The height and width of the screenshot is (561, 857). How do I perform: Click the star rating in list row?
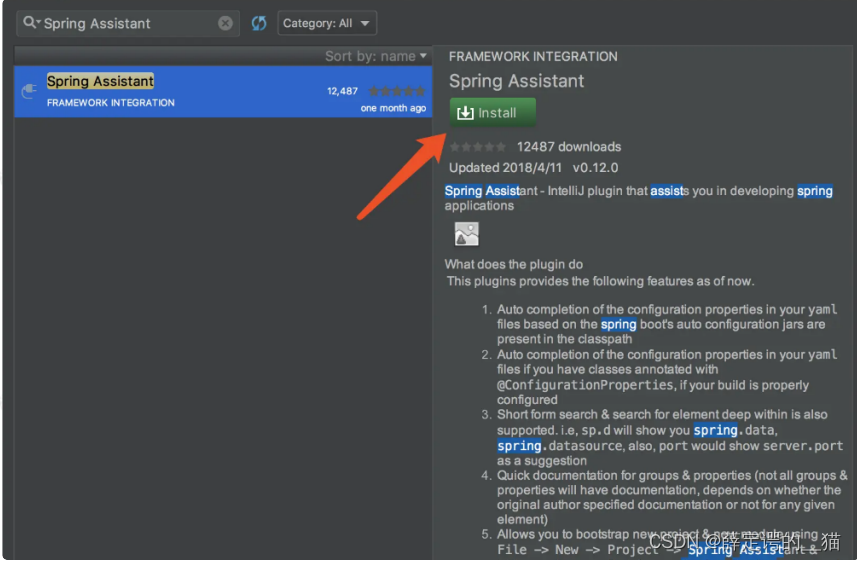coord(397,91)
